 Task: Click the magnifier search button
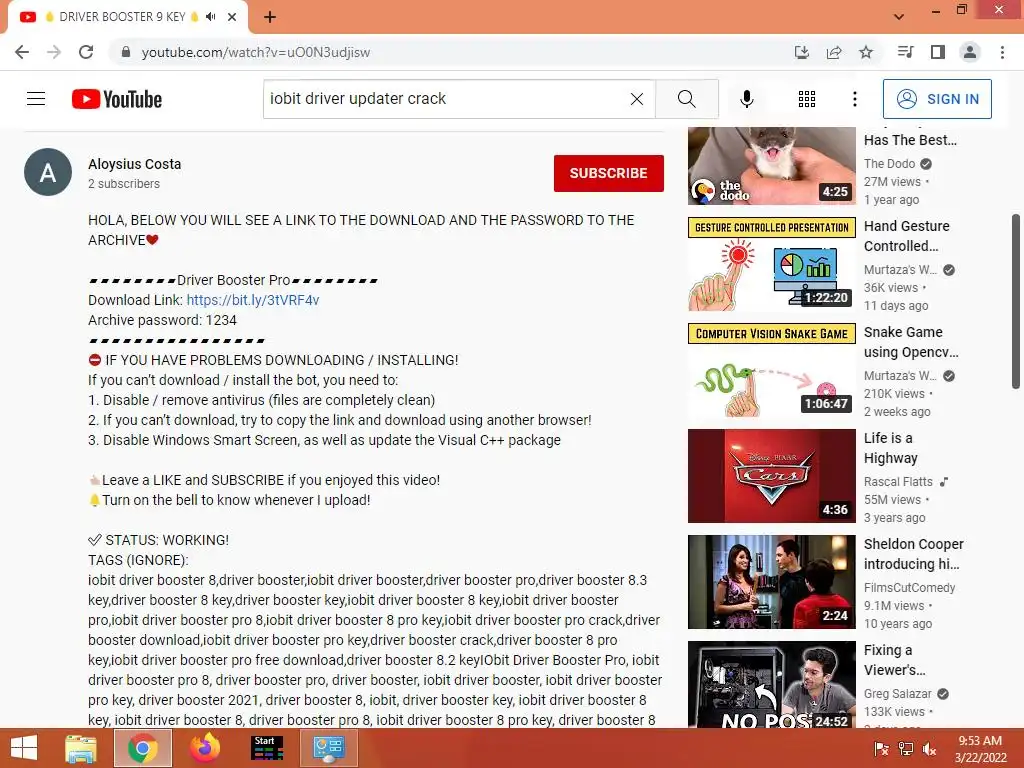tap(686, 99)
